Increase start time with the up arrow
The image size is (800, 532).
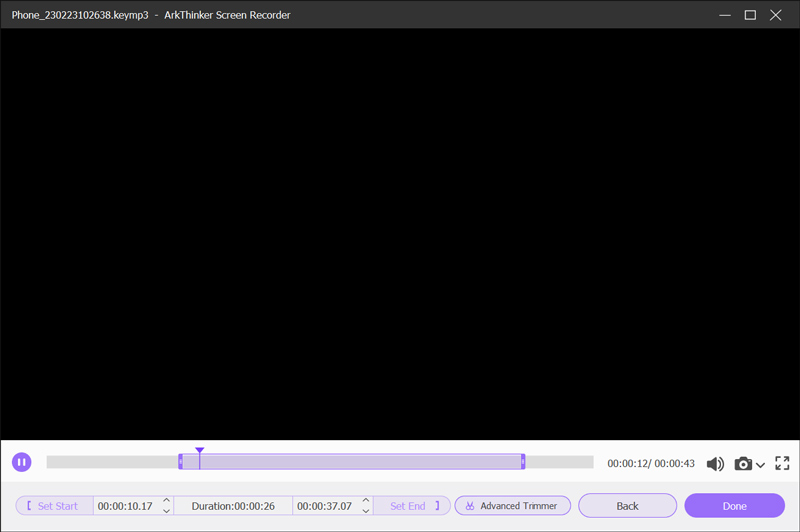[x=166, y=500]
